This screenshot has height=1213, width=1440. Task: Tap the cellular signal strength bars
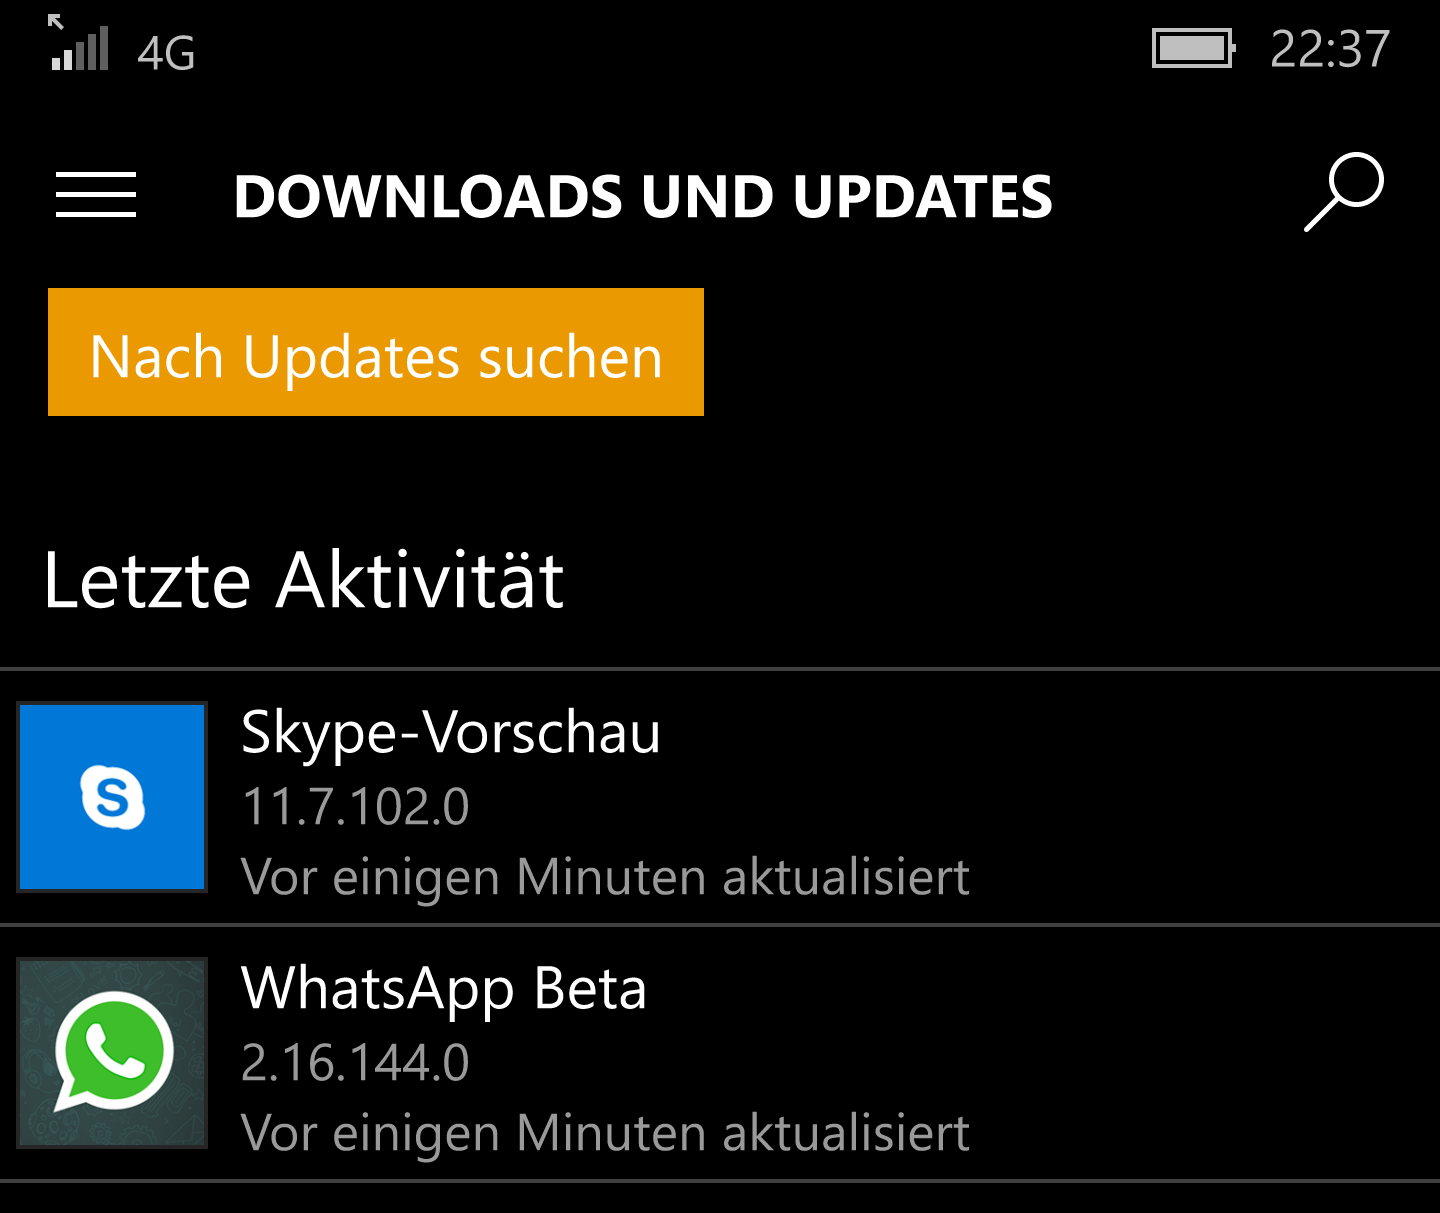tap(80, 50)
